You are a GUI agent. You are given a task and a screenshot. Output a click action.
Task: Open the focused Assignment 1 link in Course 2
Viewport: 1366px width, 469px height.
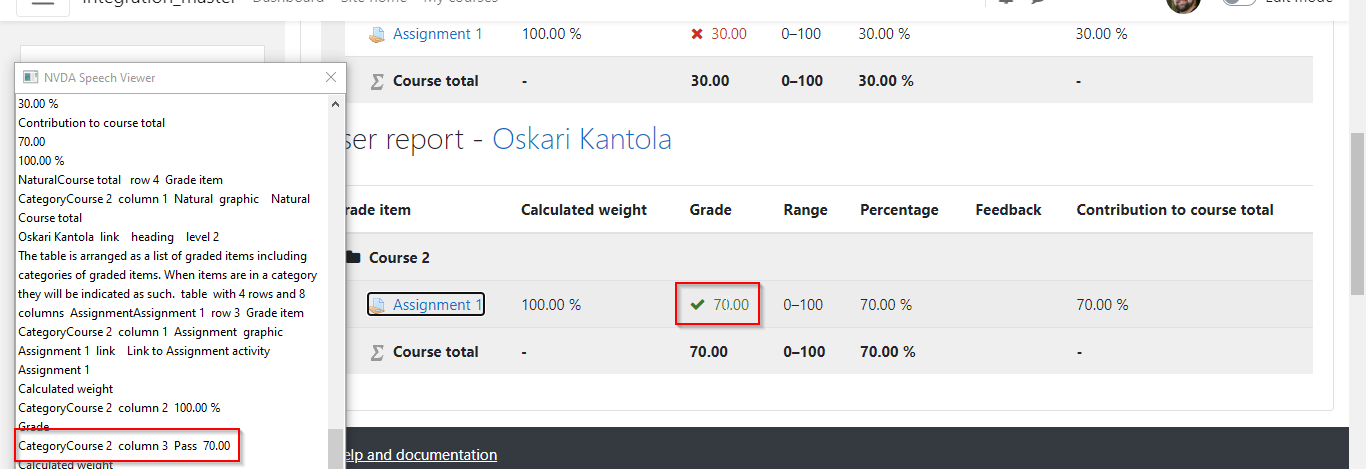438,305
